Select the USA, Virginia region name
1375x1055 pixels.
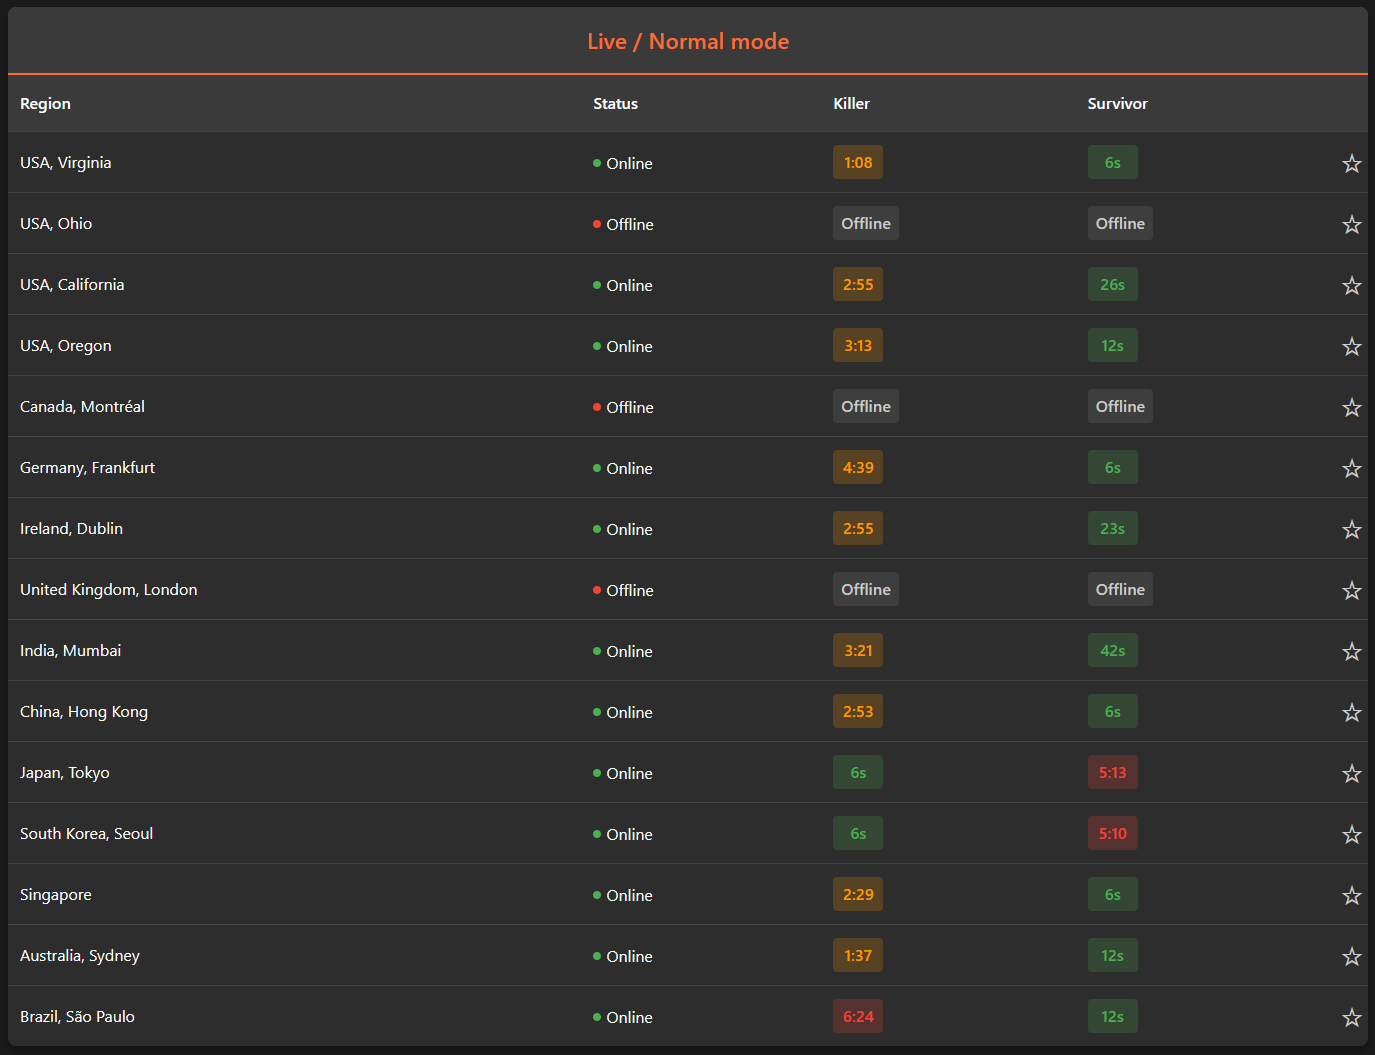66,163
